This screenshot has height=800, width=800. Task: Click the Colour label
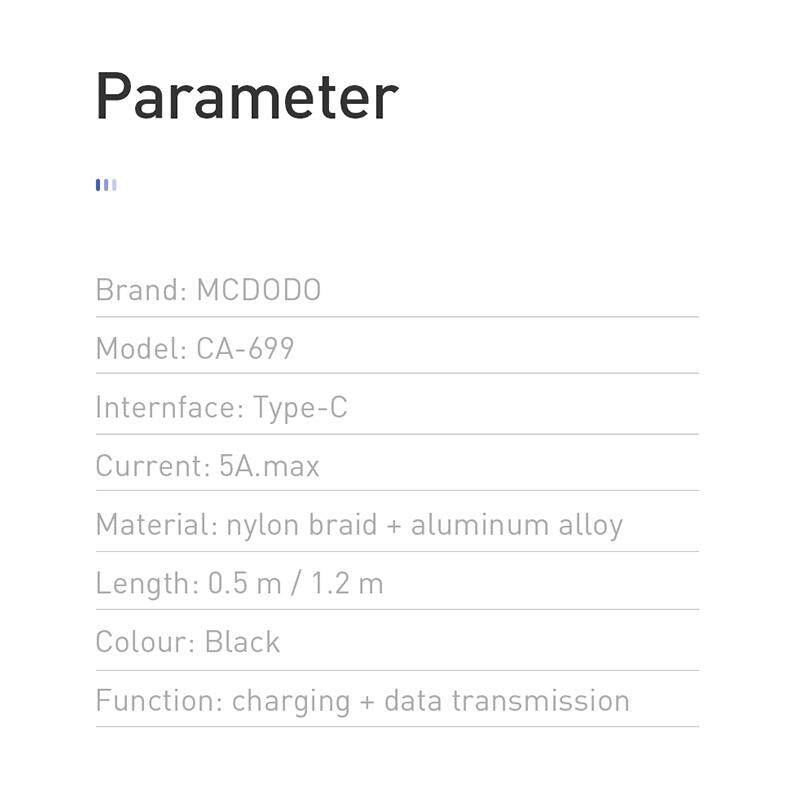click(145, 642)
